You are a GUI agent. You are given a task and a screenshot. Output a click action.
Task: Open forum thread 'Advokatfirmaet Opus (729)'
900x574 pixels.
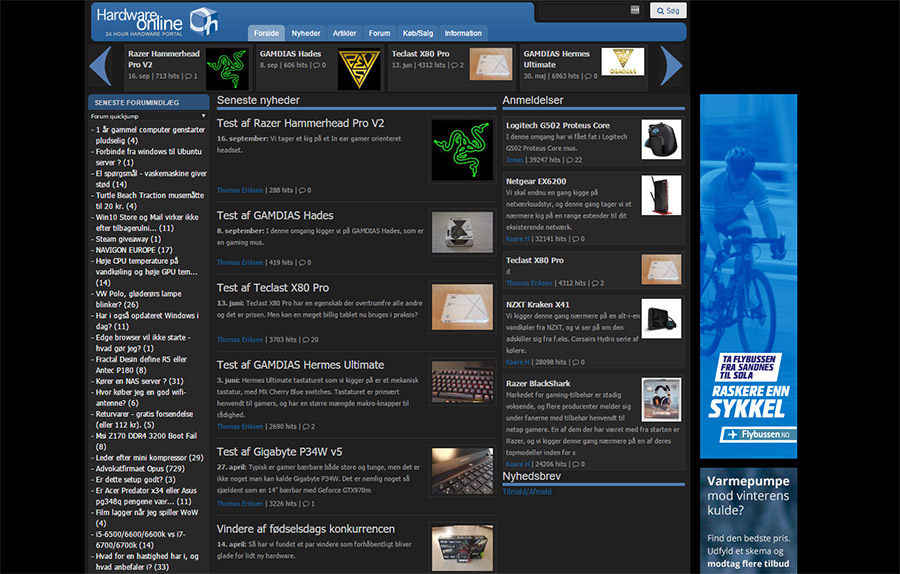pyautogui.click(x=140, y=468)
